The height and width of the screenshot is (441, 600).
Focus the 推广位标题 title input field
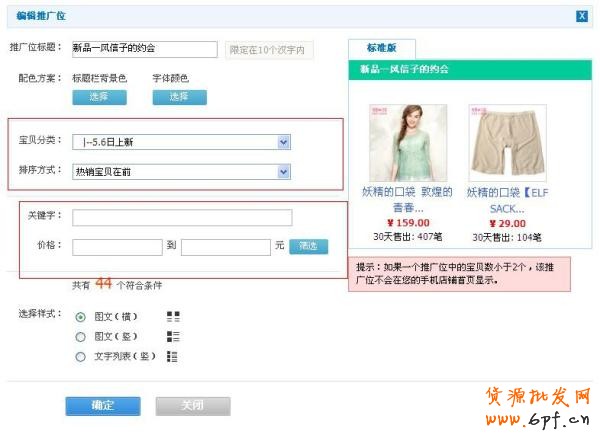(144, 49)
